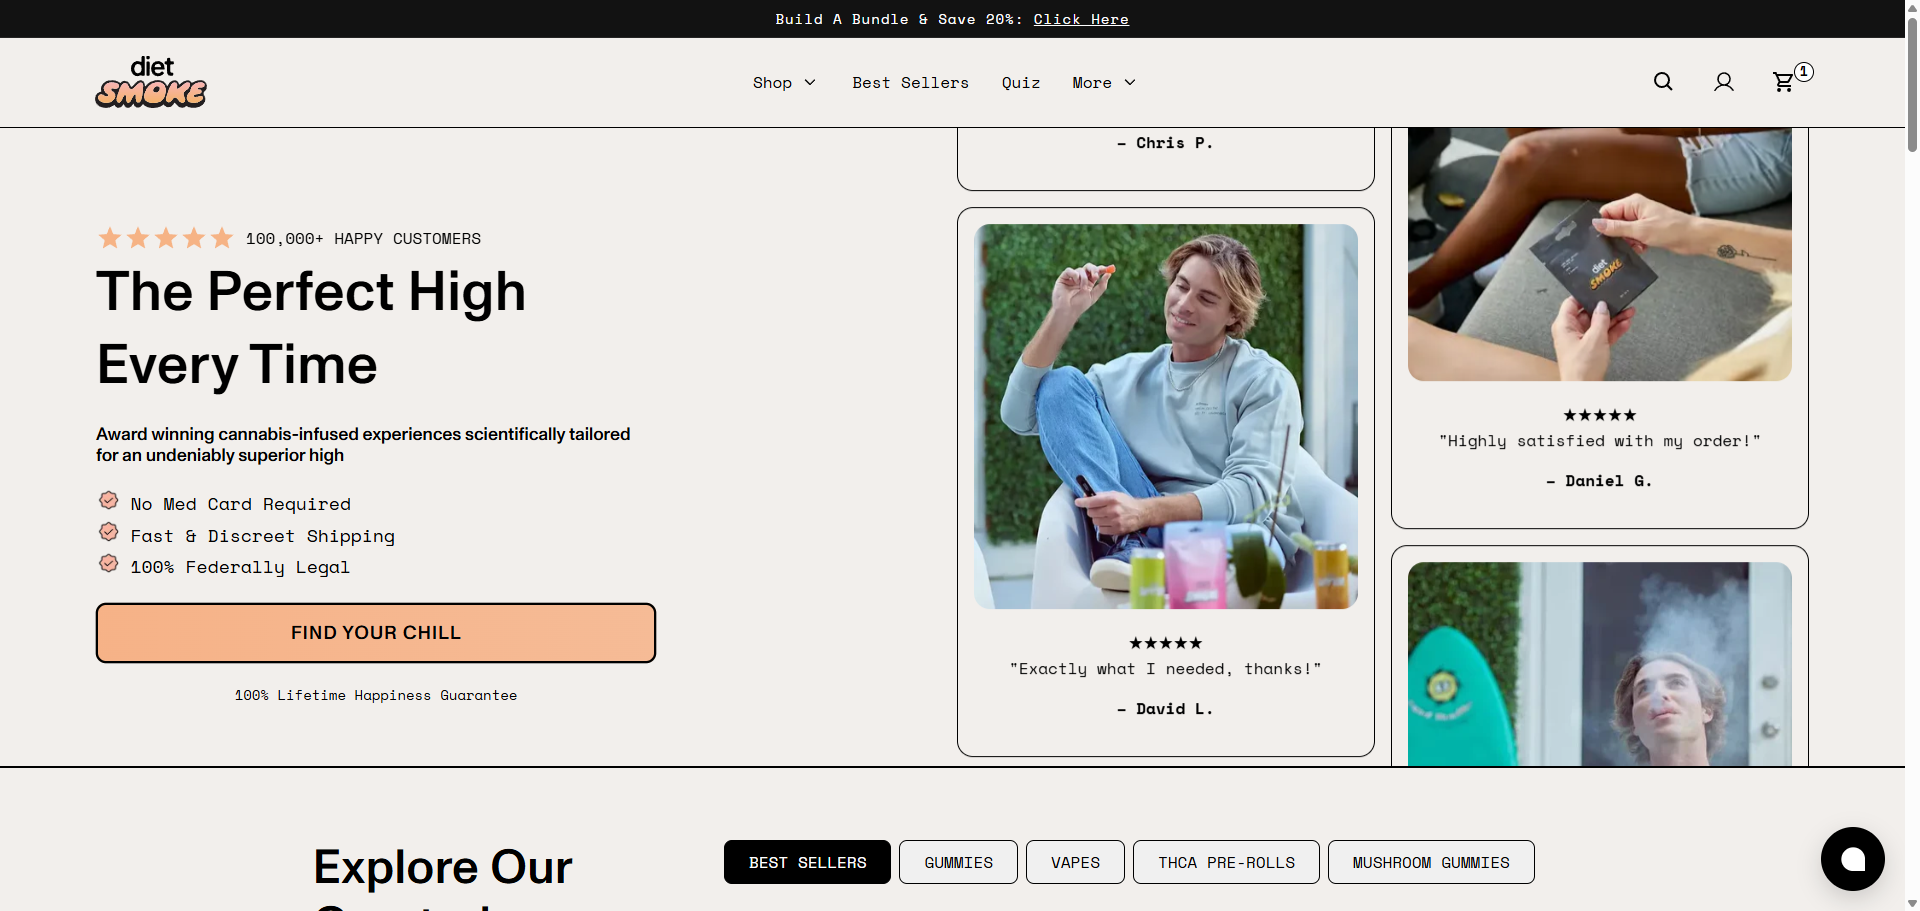
Task: Open David L. review photo
Action: click(1166, 416)
